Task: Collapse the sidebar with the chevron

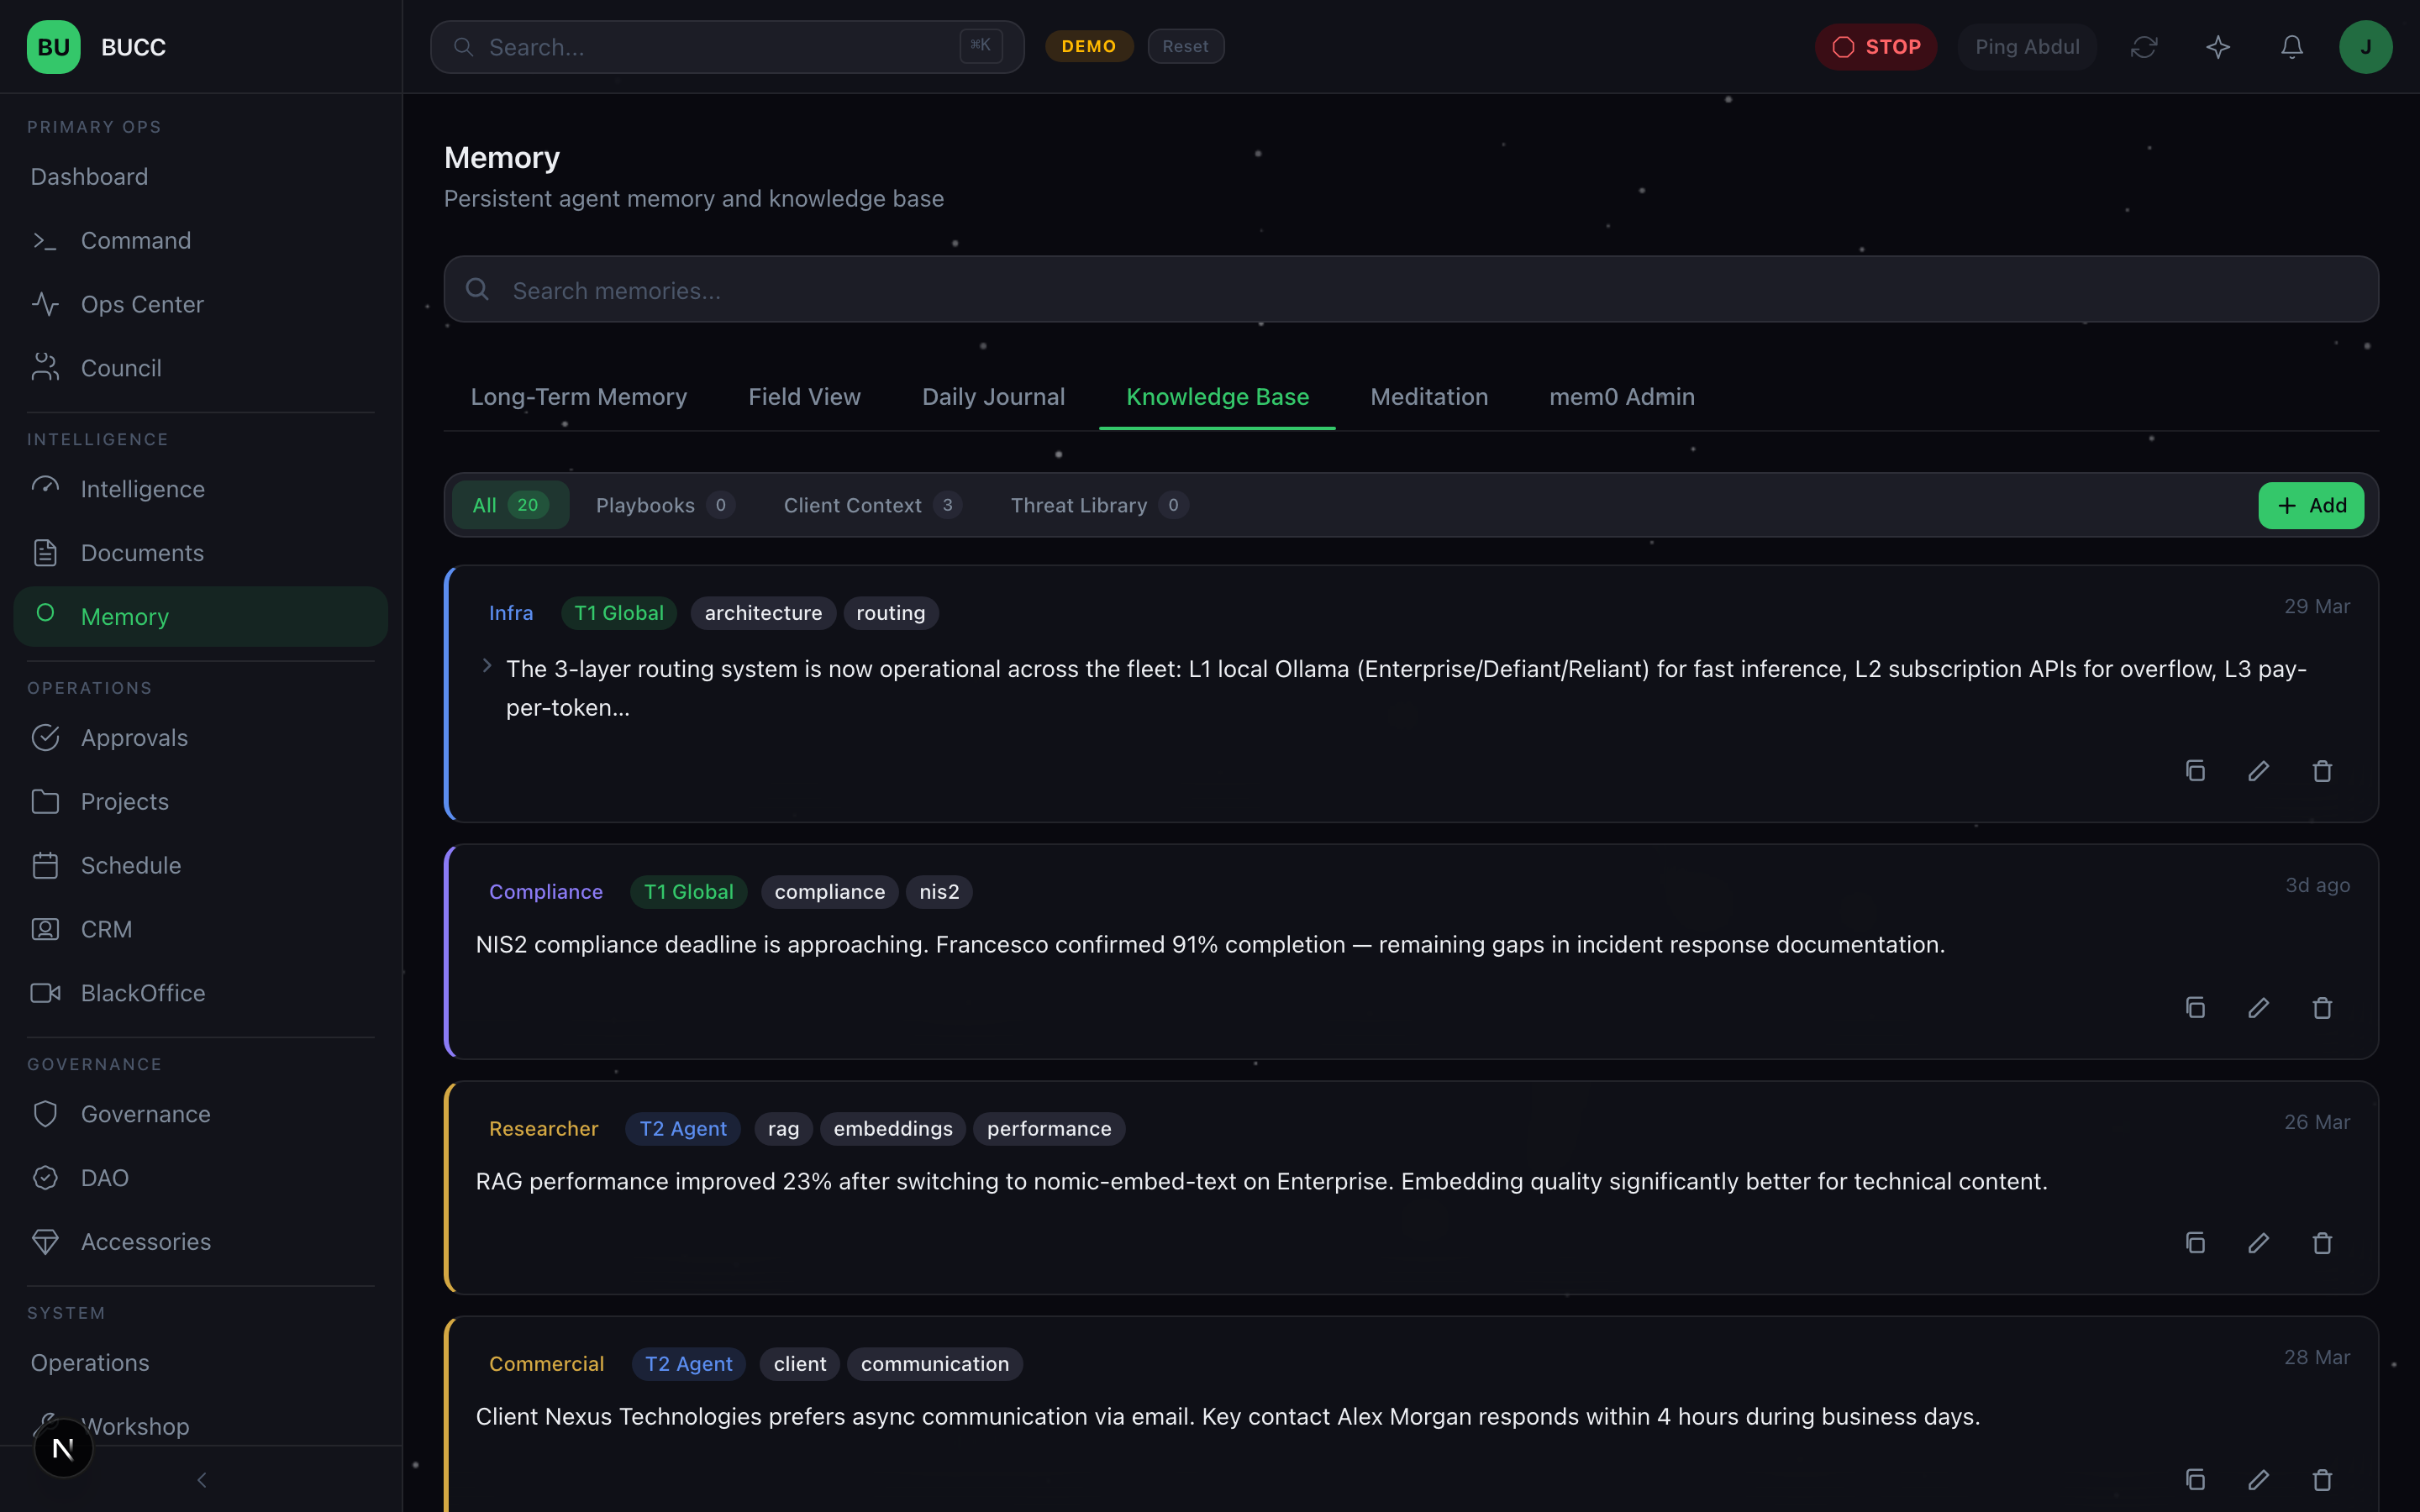Action: (201, 1479)
